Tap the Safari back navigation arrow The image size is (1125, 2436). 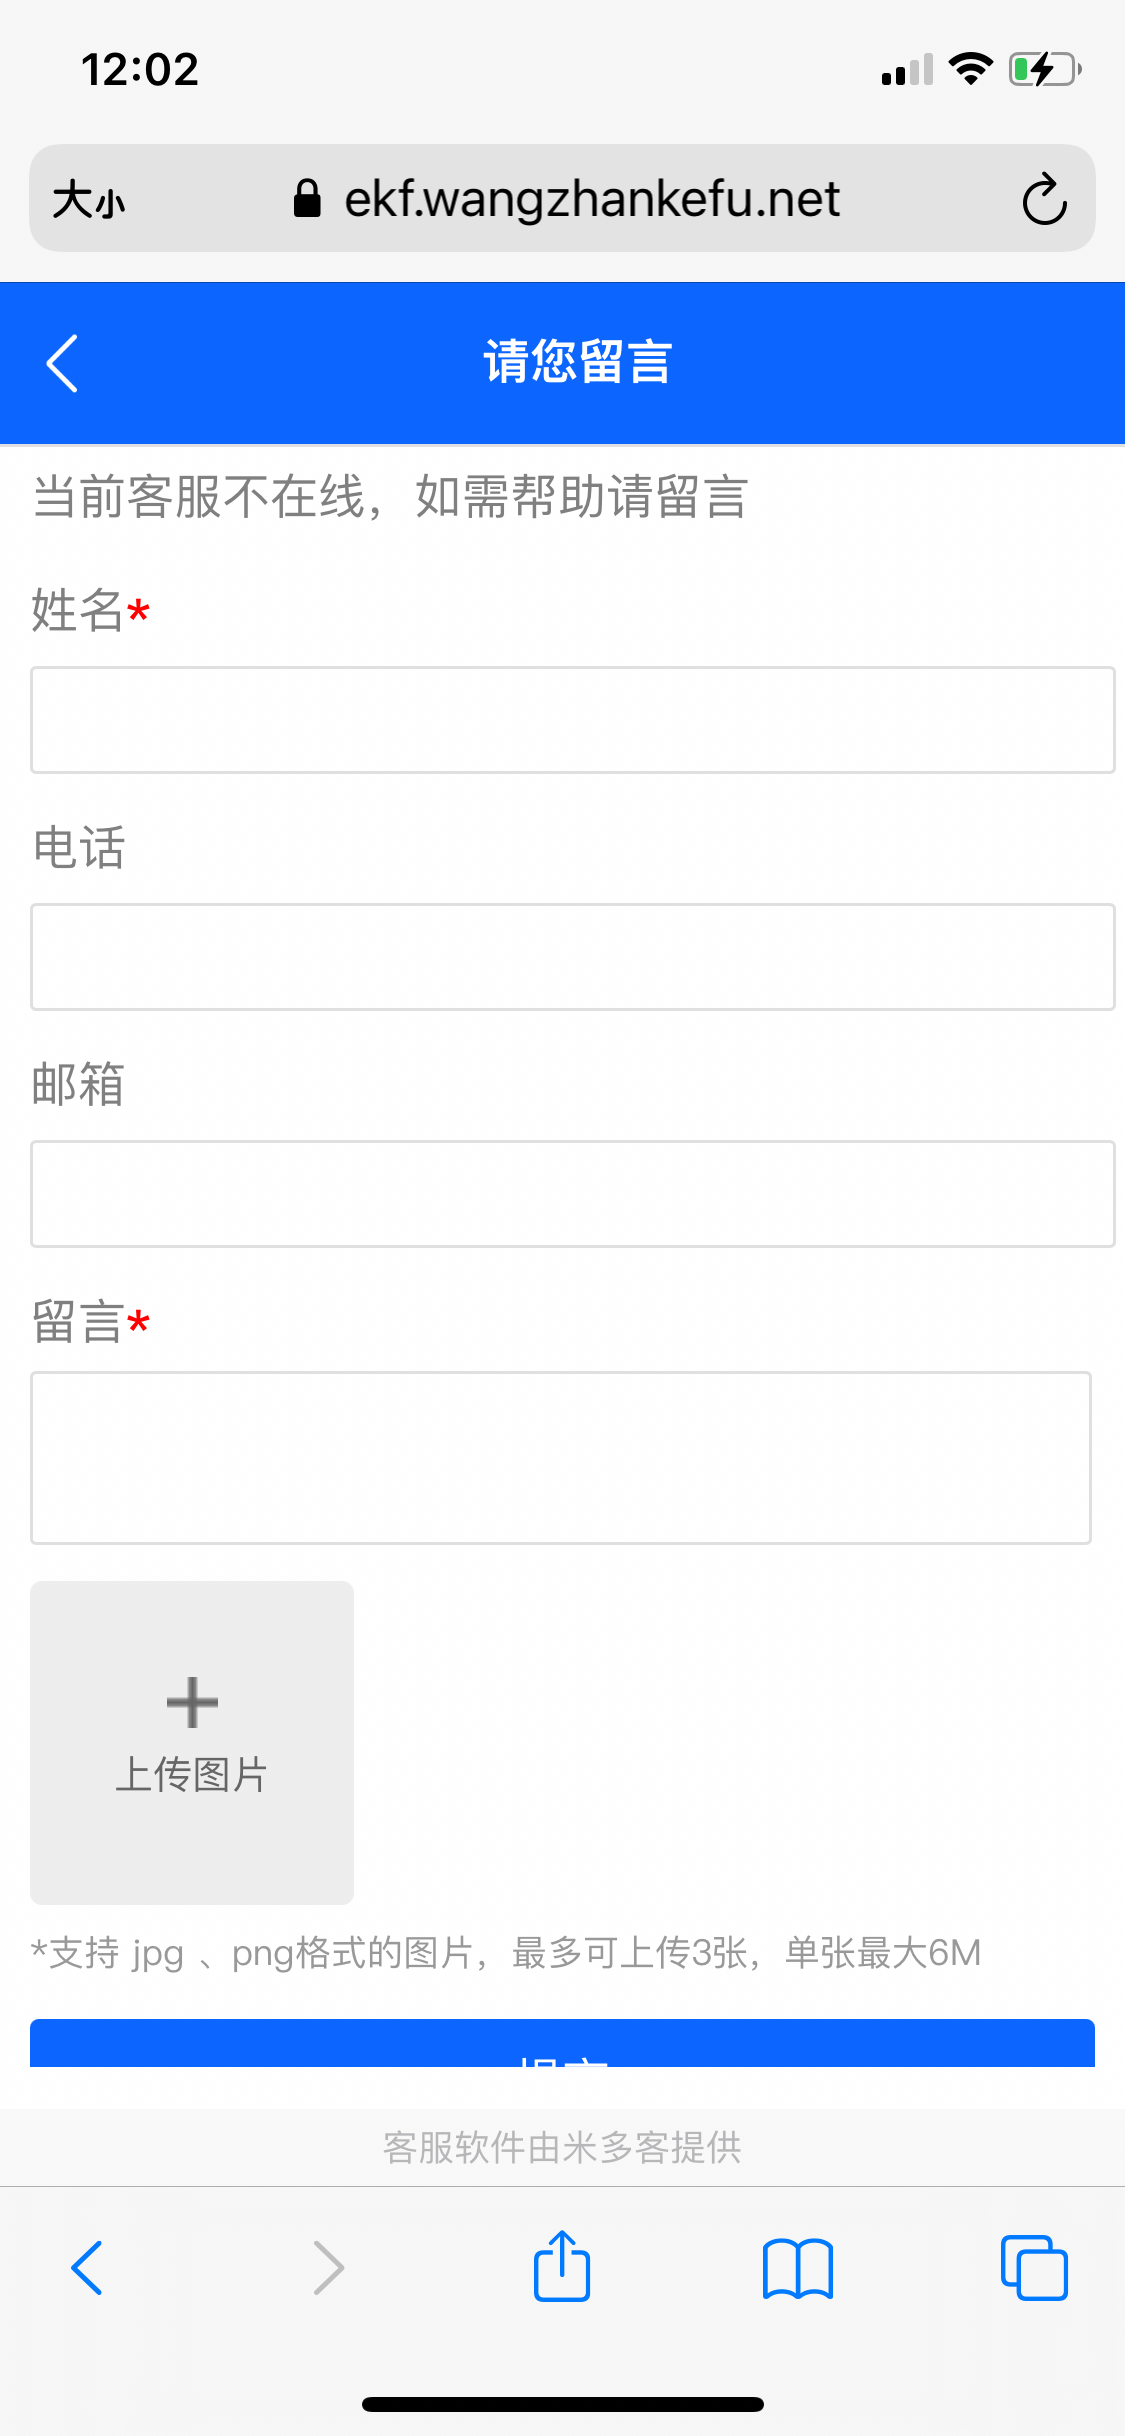(87, 2267)
